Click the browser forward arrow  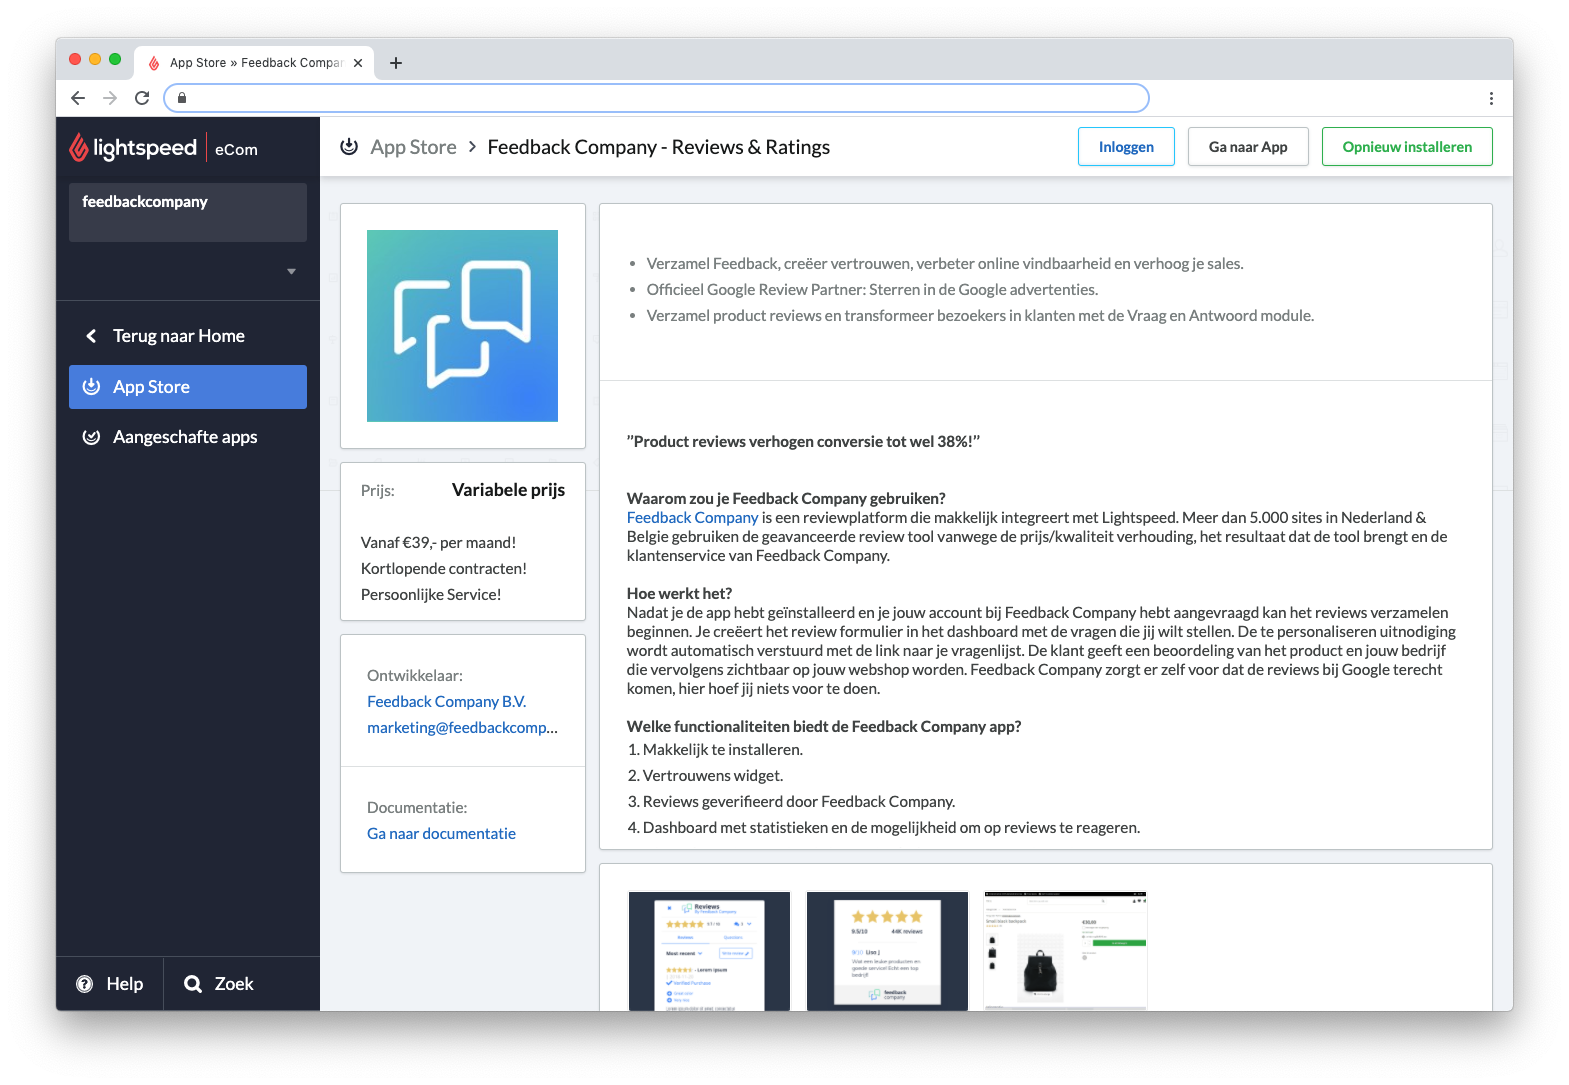click(x=110, y=98)
